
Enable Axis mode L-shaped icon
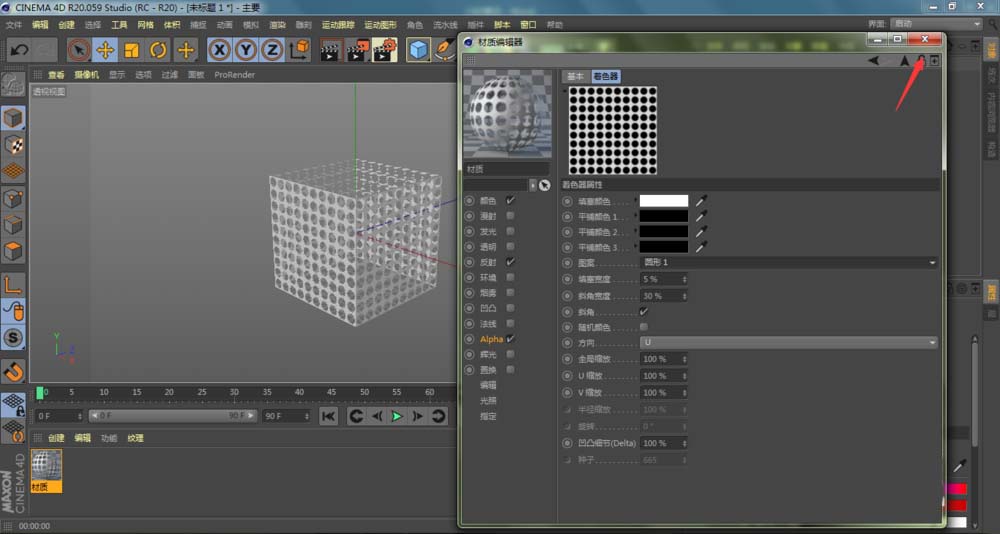point(13,285)
